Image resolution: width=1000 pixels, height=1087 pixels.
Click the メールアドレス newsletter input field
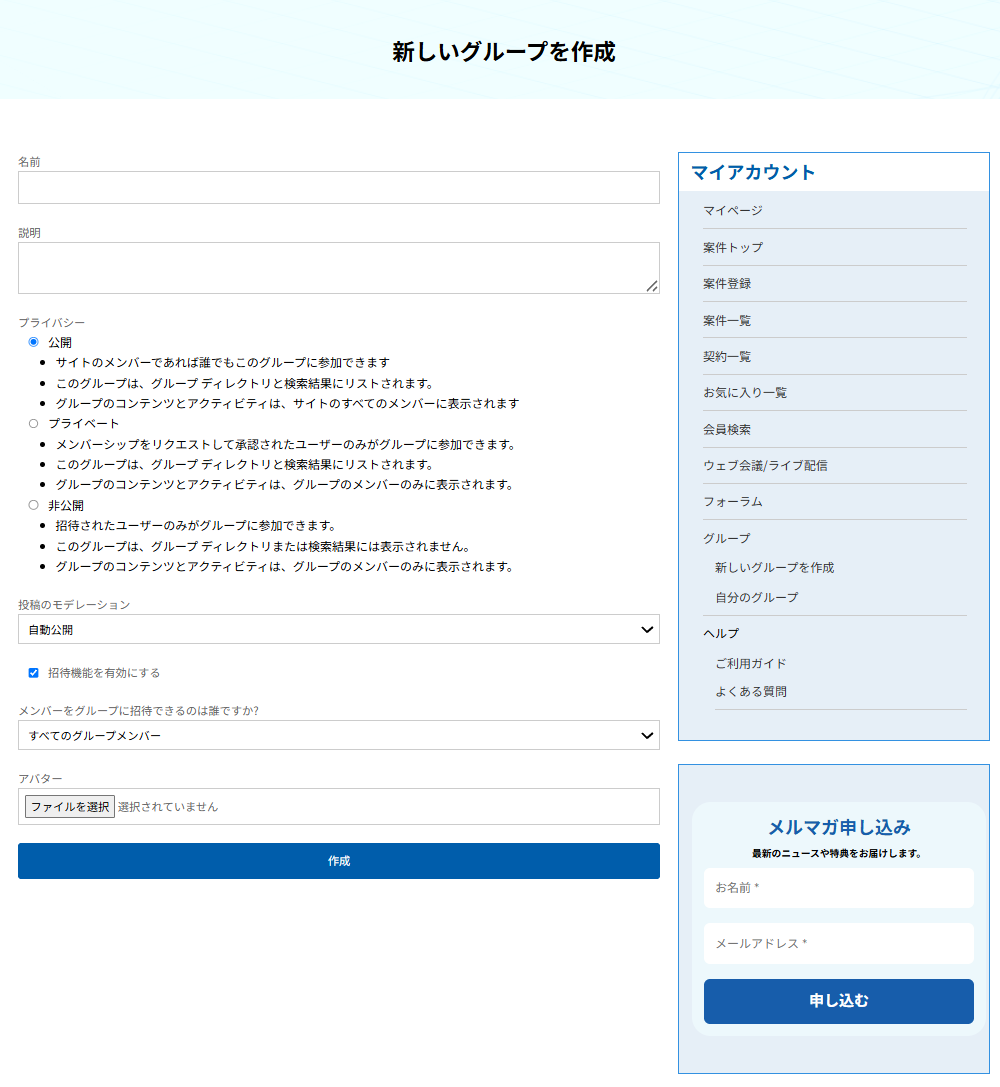coord(839,943)
